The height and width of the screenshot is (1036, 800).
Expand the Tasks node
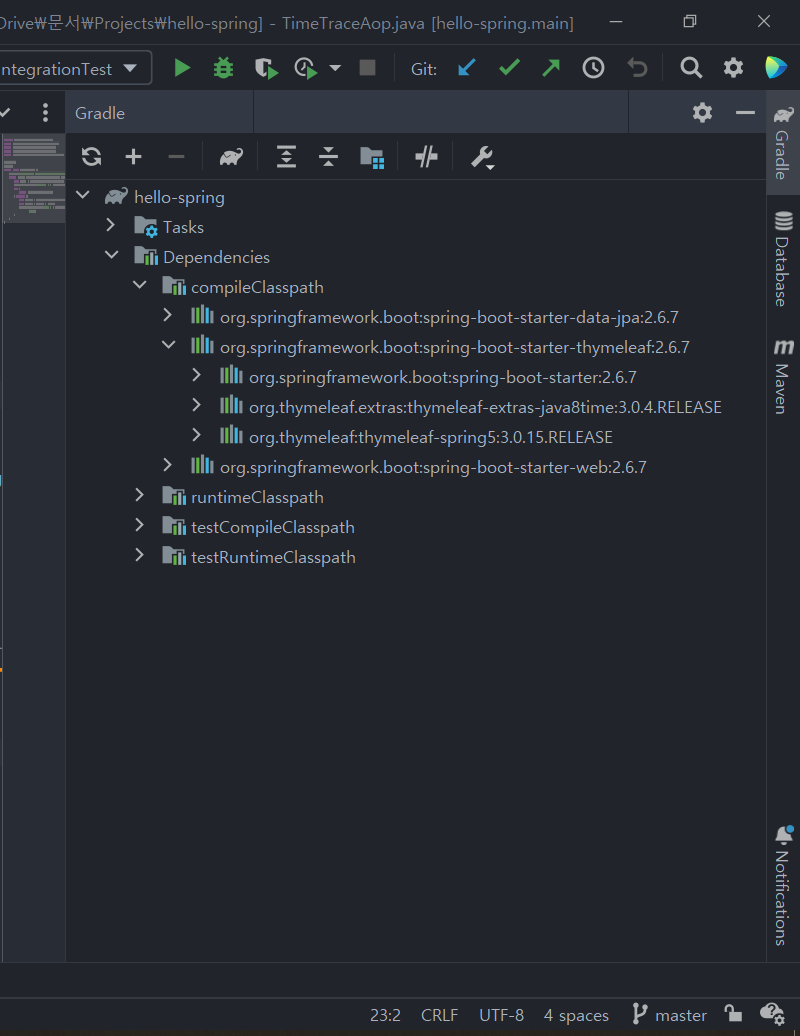click(111, 225)
